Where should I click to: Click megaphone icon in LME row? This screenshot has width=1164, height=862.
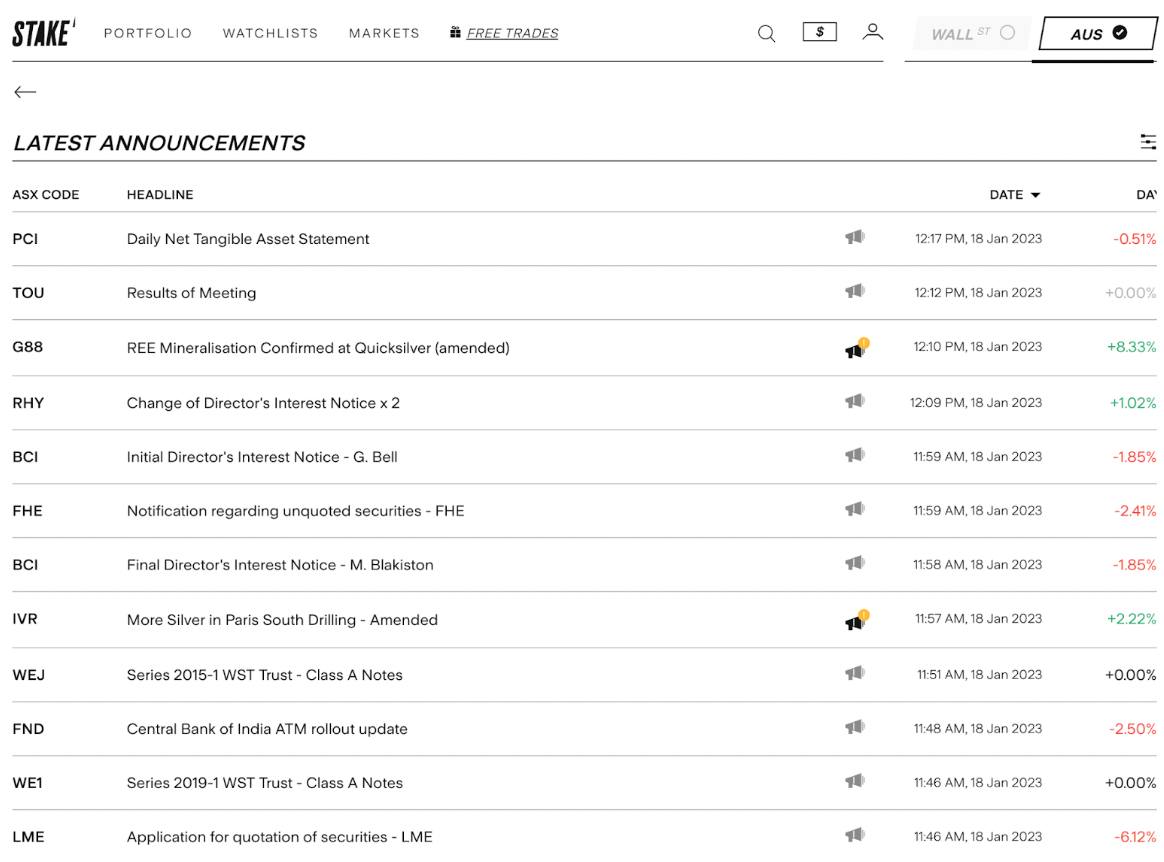point(855,835)
